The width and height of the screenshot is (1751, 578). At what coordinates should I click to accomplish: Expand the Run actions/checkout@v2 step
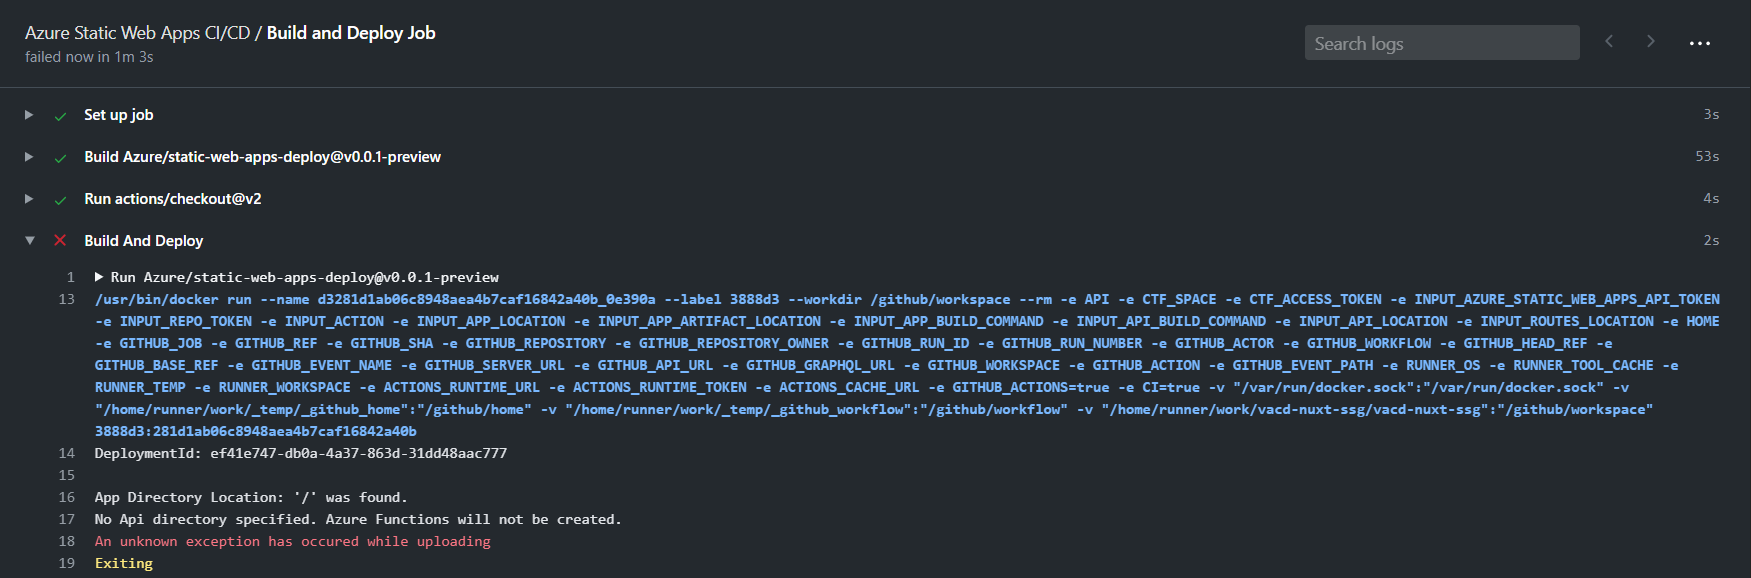28,198
